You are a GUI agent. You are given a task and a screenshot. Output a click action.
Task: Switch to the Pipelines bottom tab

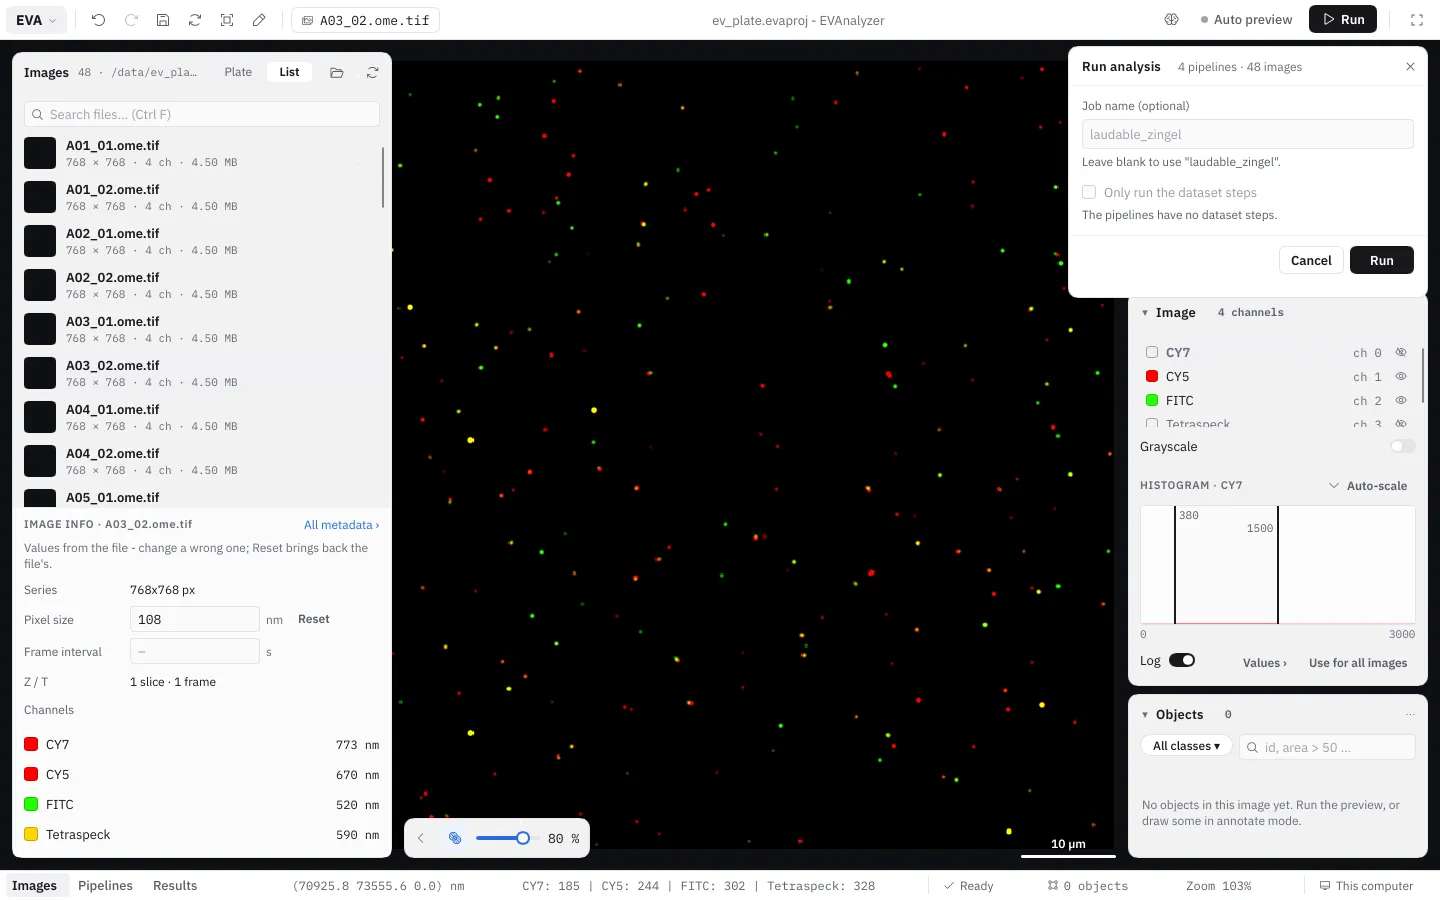[105, 886]
